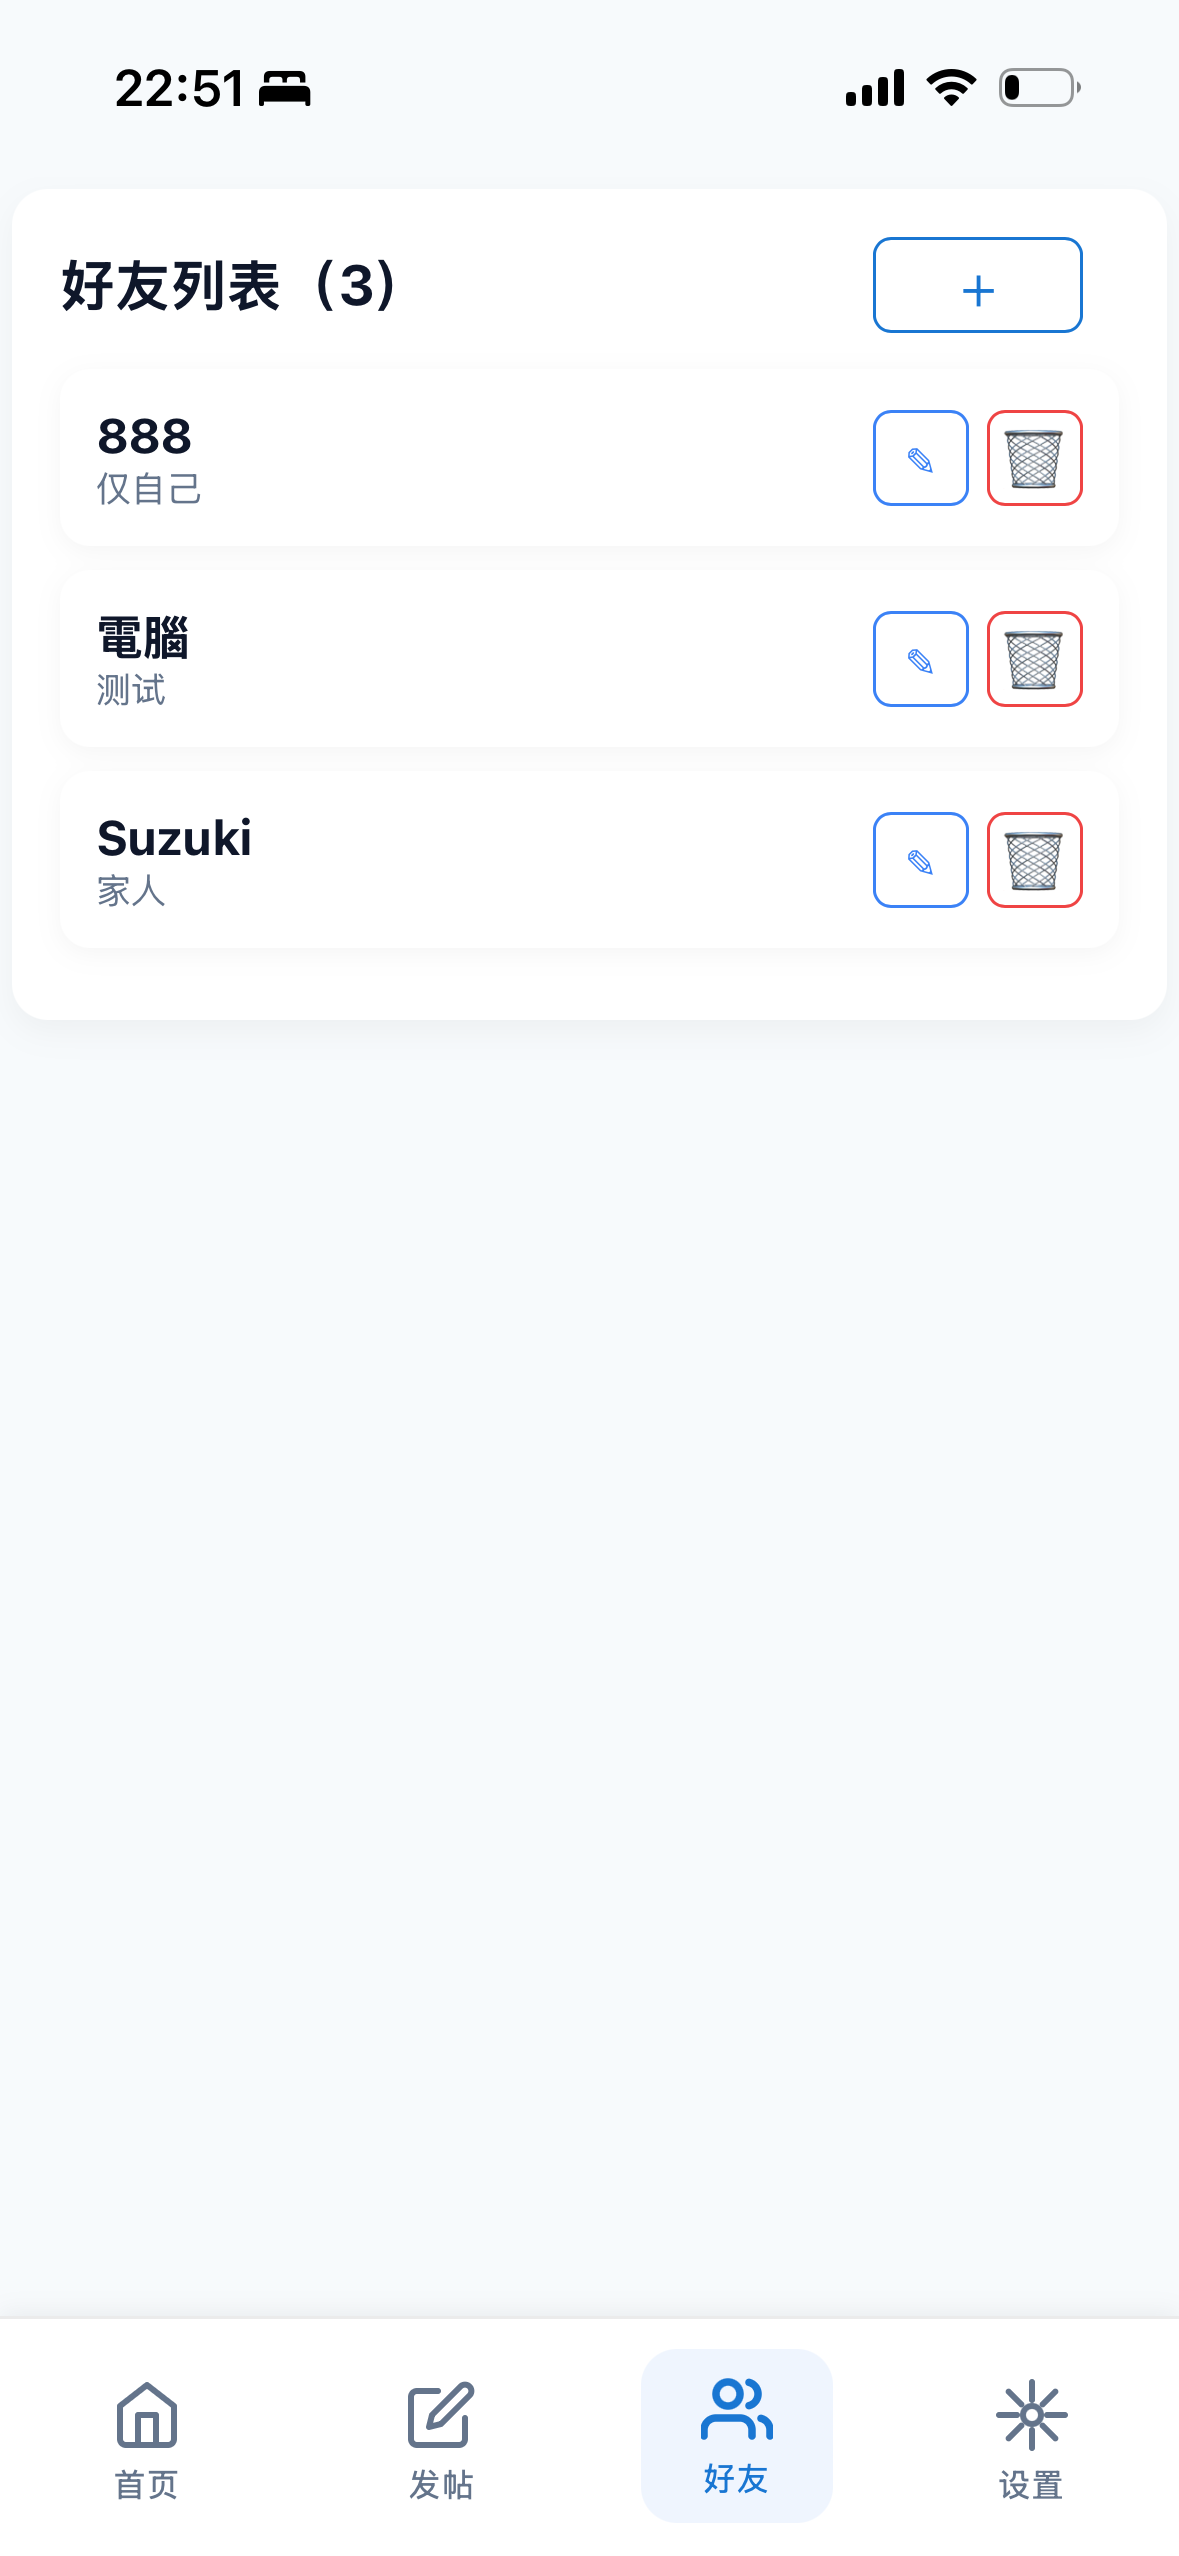Tap the Wi-Fi icon in status bar
The width and height of the screenshot is (1179, 2556).
pos(951,88)
